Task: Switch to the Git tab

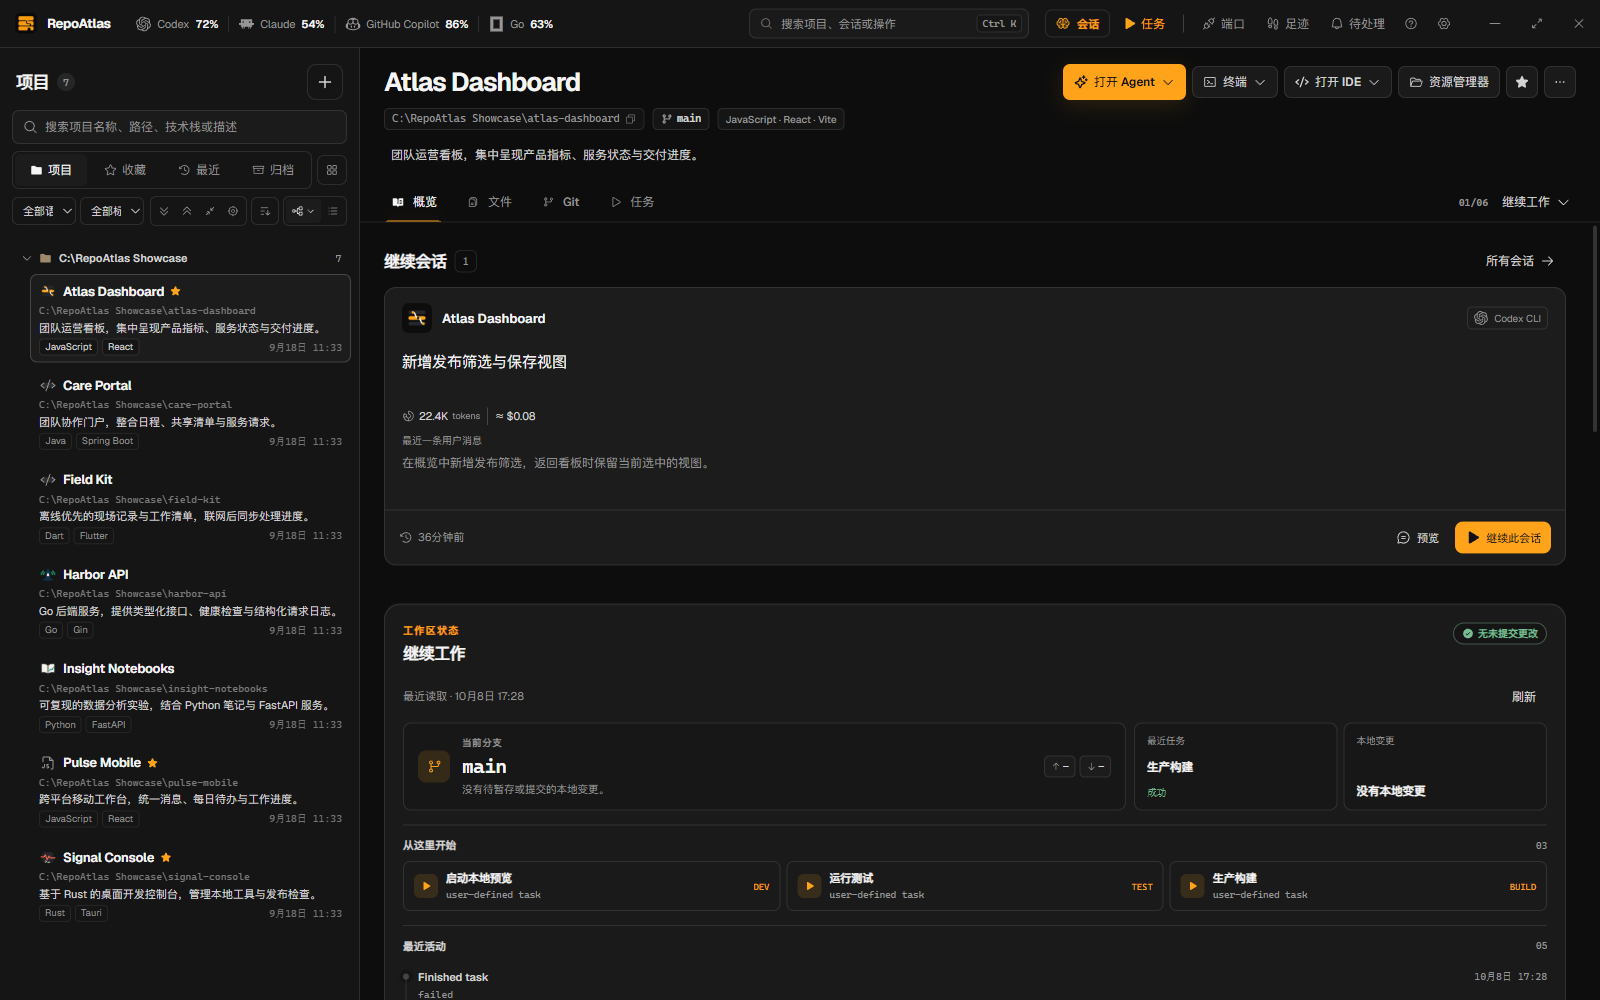Action: click(x=561, y=202)
